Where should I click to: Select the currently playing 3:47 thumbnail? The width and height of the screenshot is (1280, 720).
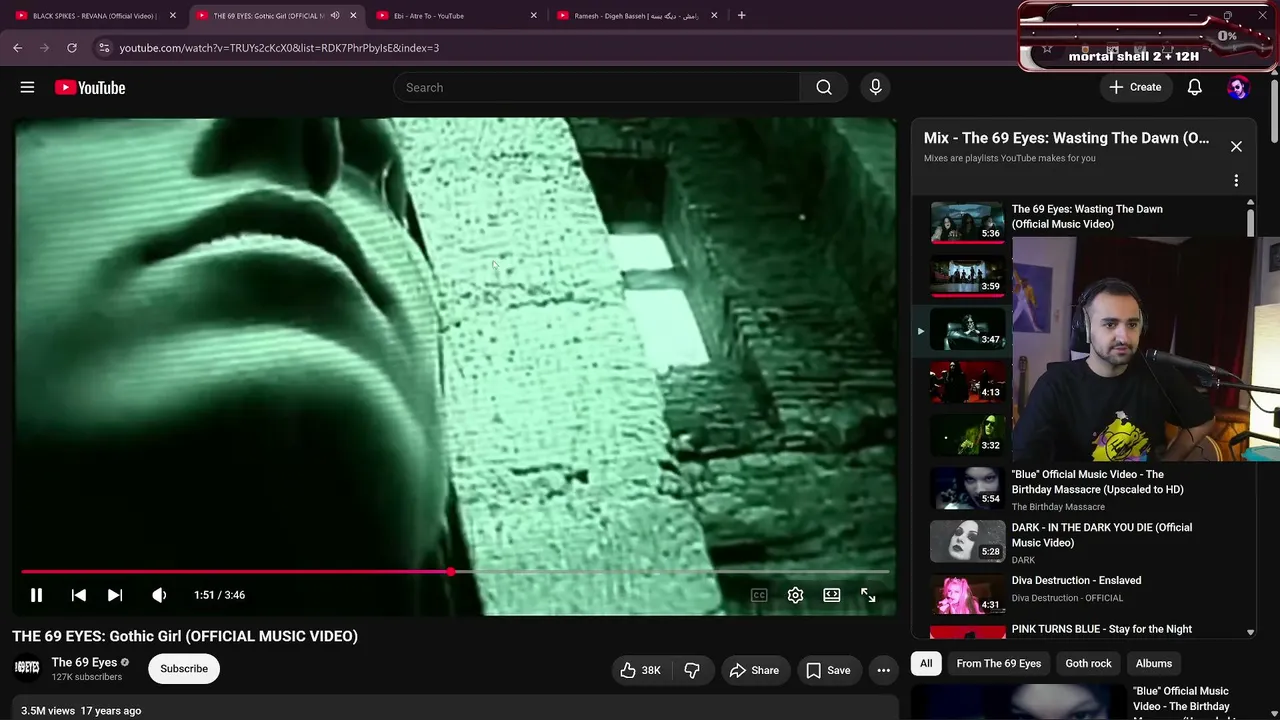tap(968, 329)
